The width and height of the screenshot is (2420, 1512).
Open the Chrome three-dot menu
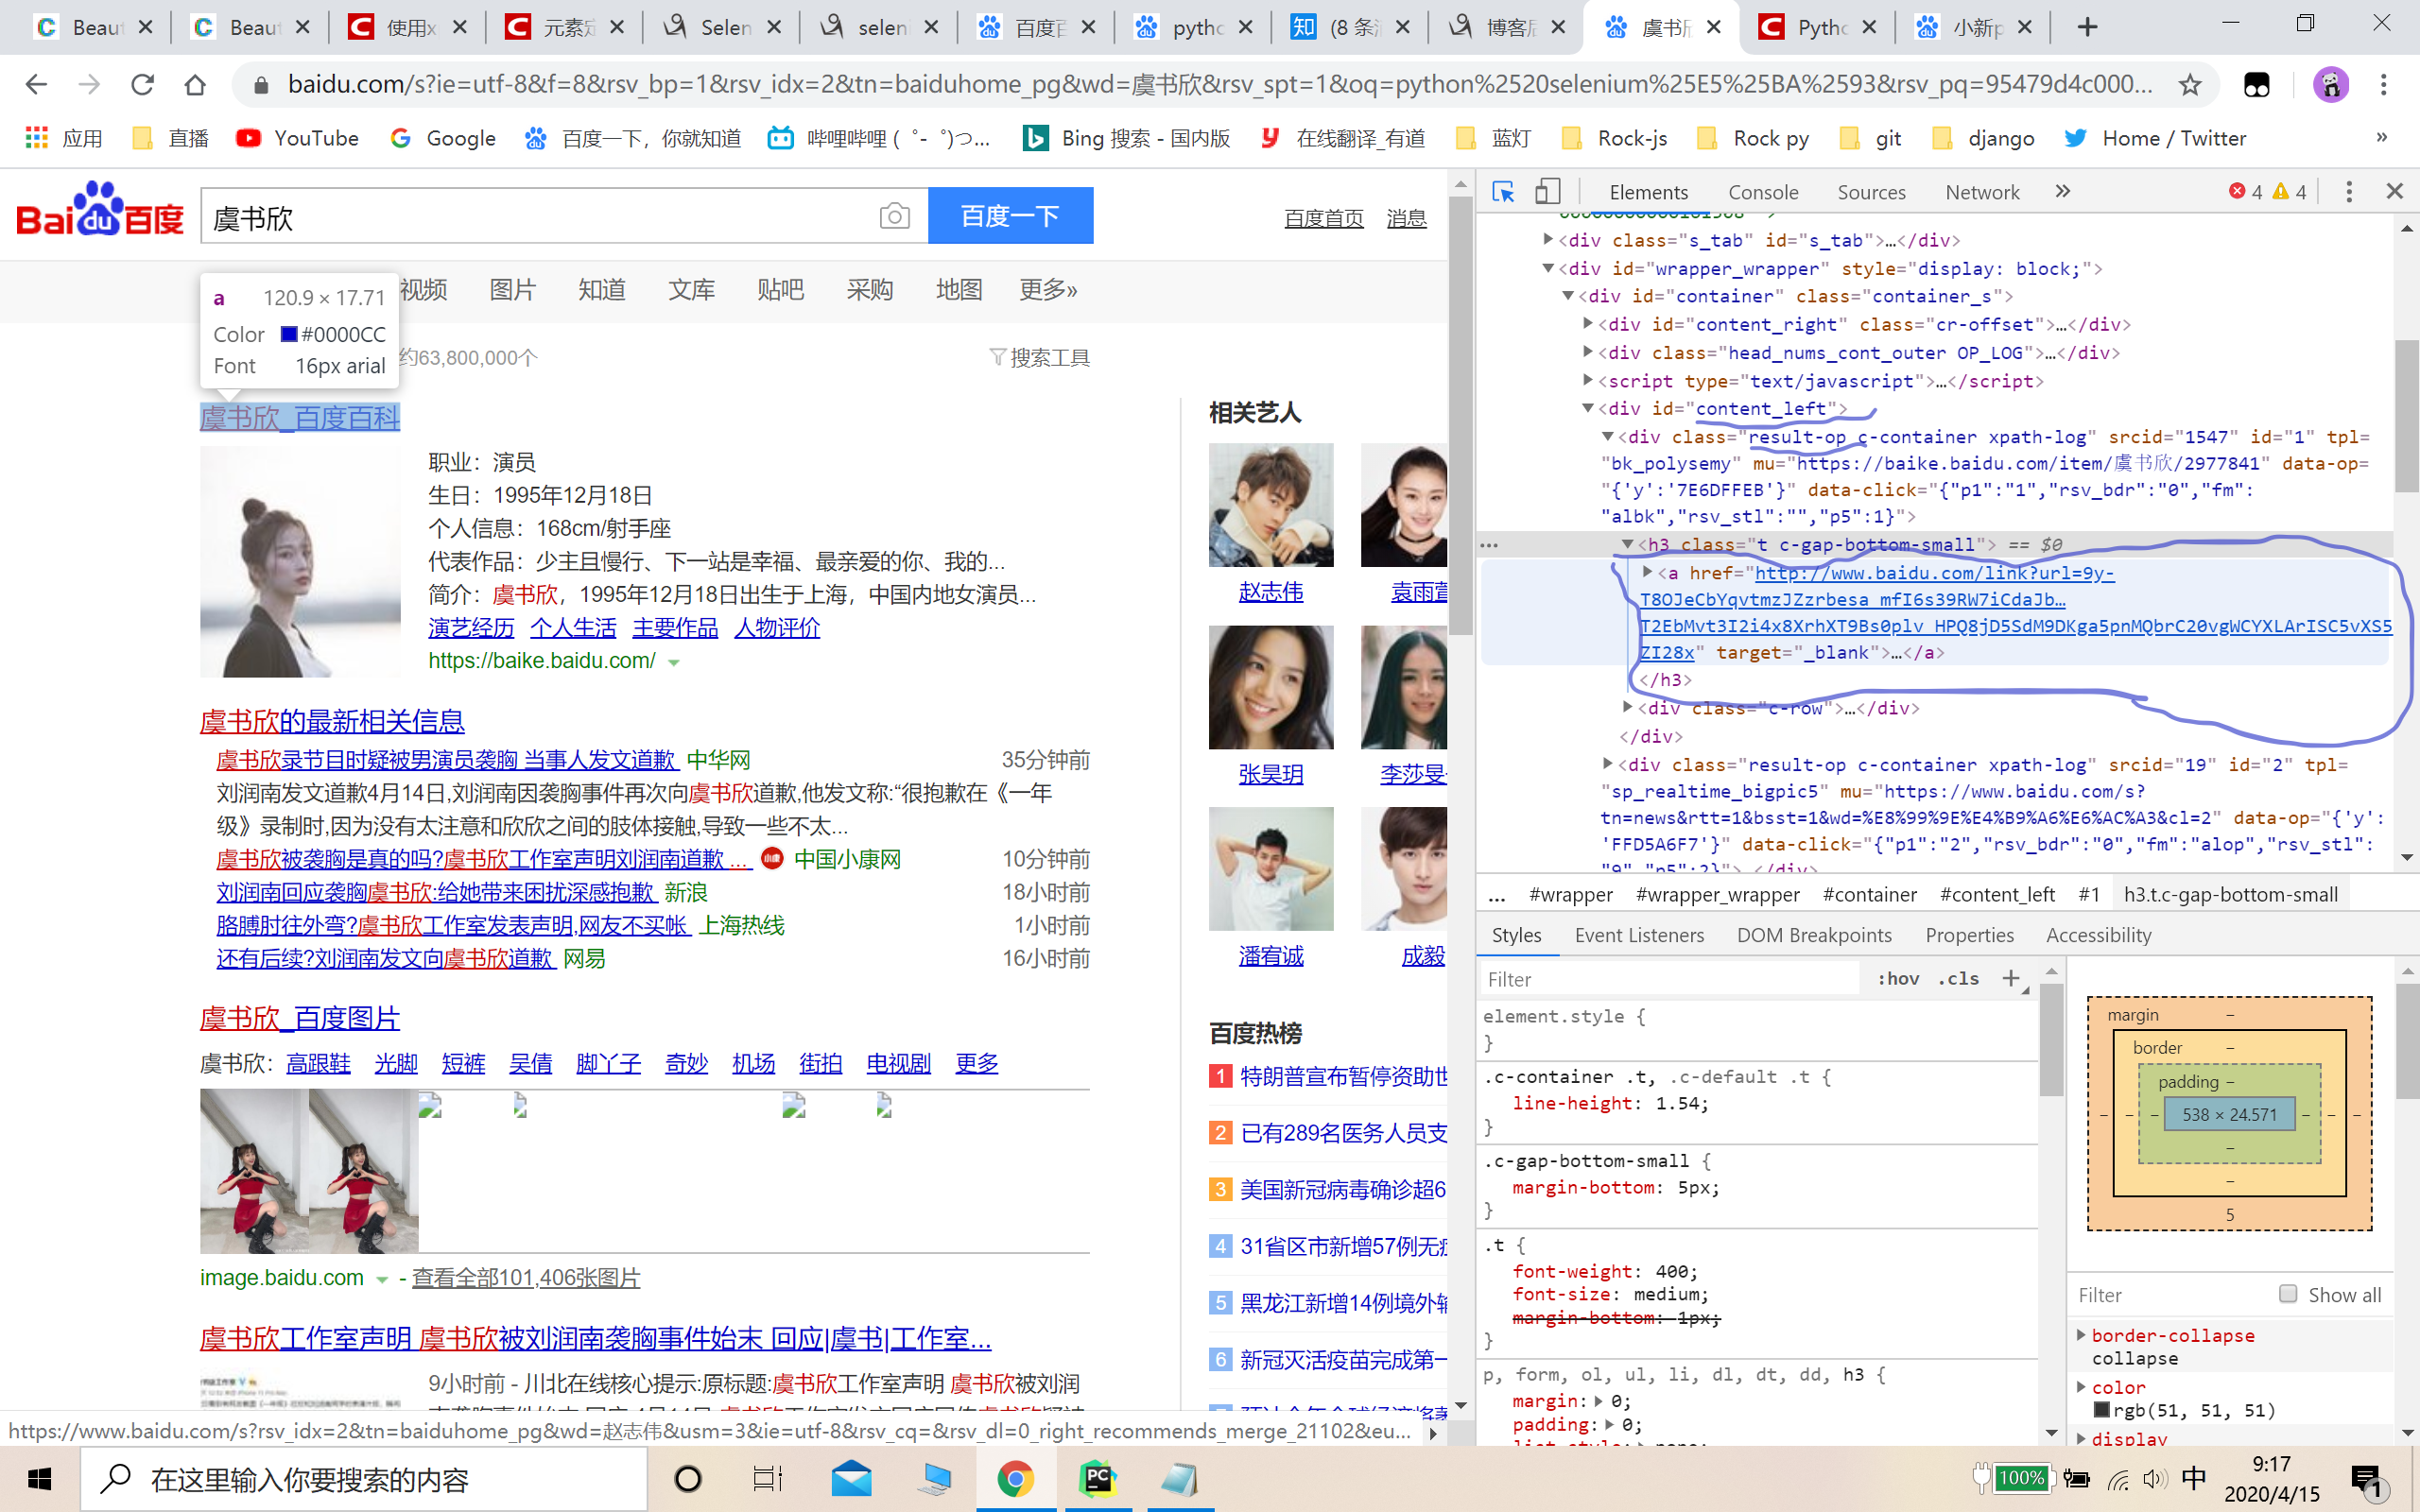pyautogui.click(x=2384, y=85)
